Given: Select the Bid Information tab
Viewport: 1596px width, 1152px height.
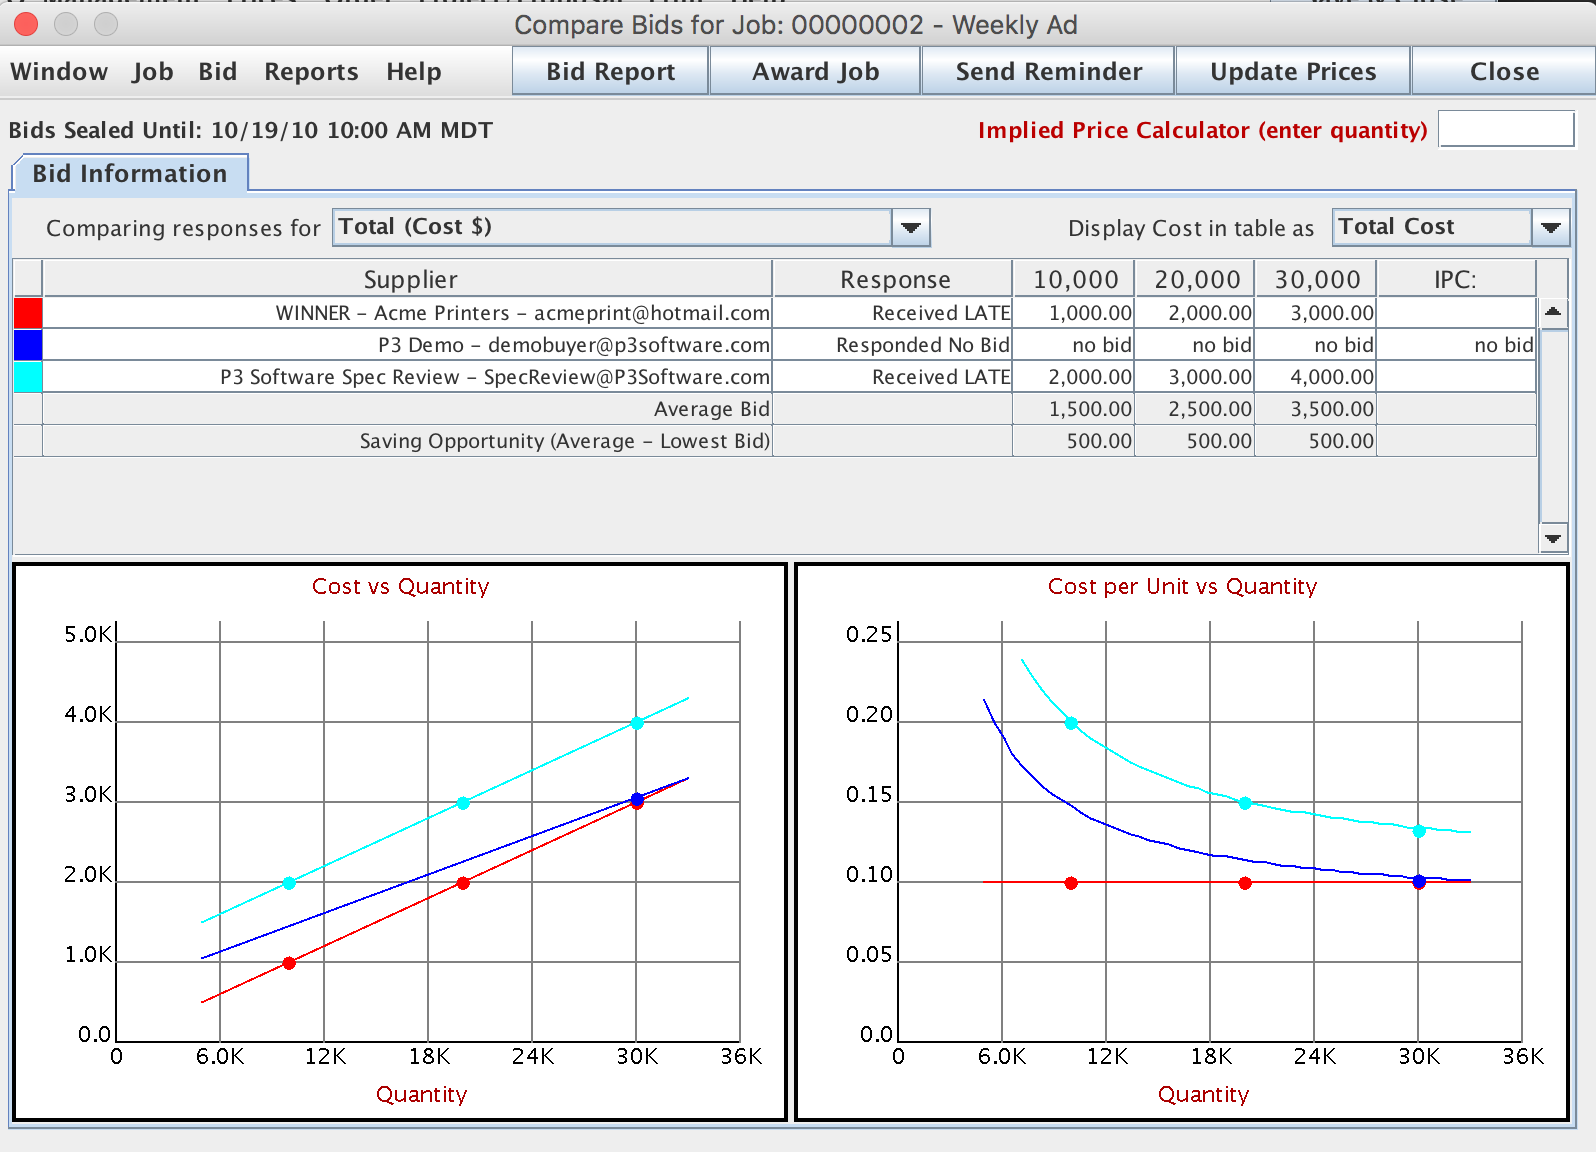Looking at the screenshot, I should 130,174.
